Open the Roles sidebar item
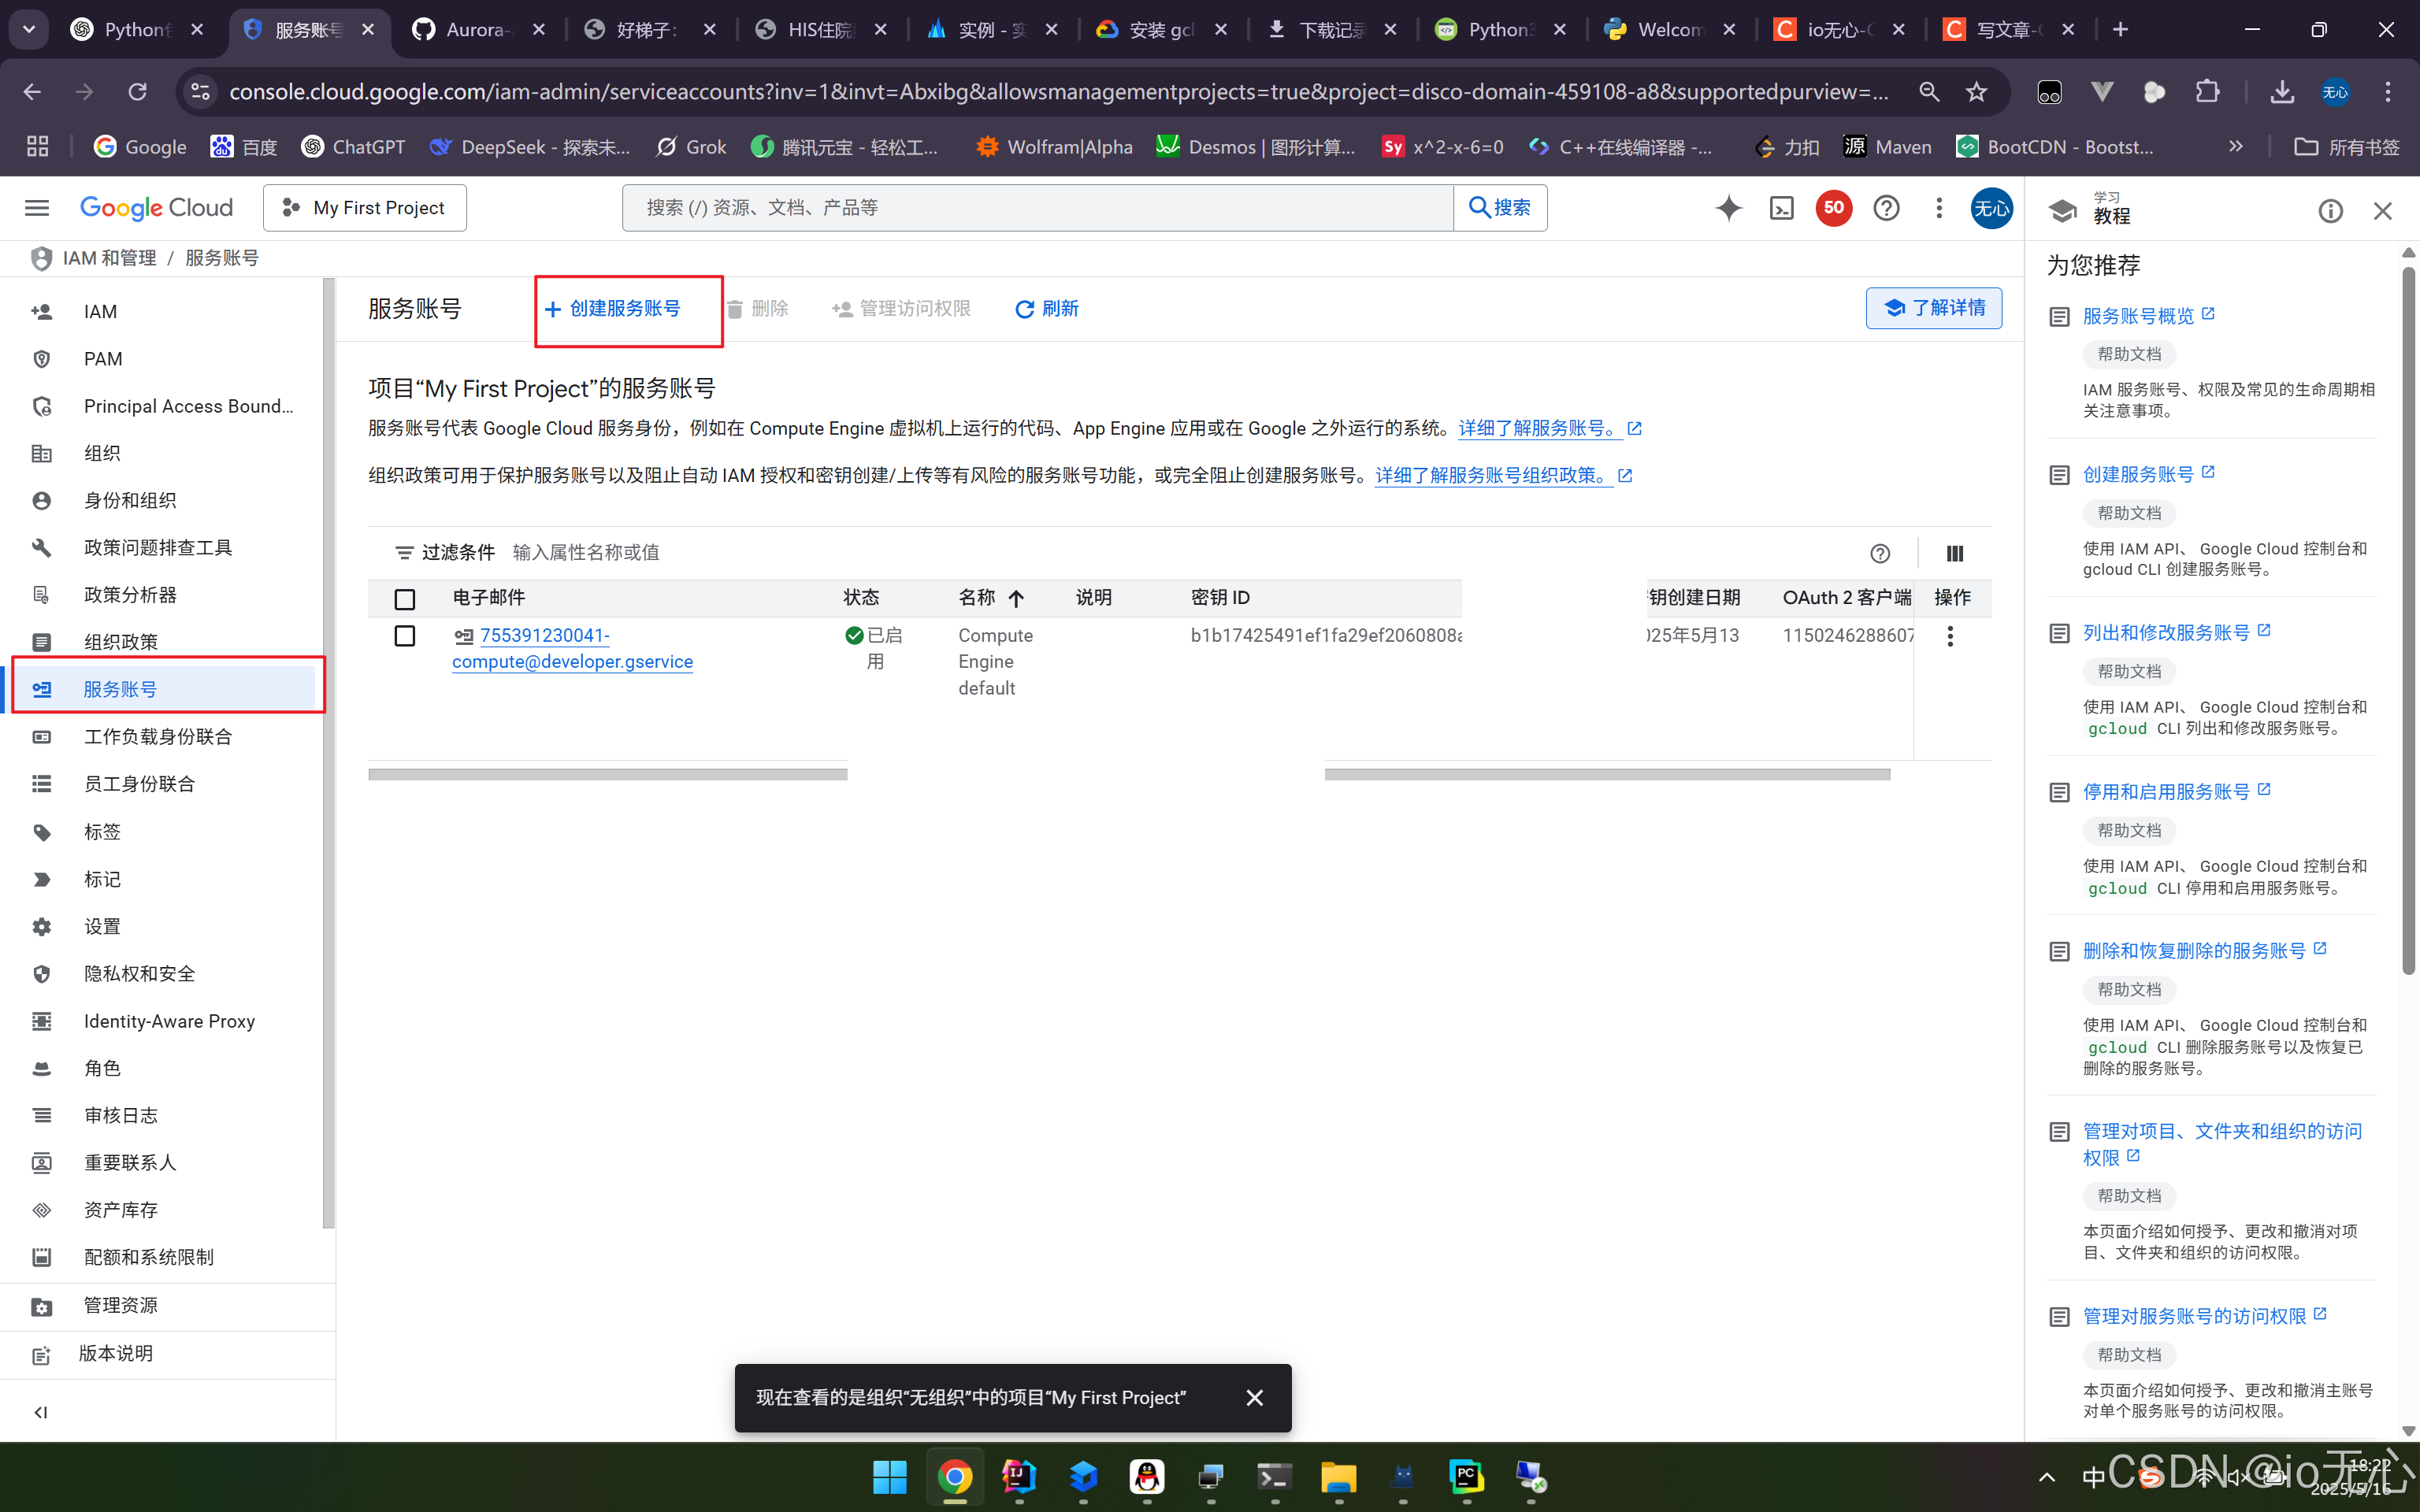2420x1512 pixels. tap(102, 1068)
